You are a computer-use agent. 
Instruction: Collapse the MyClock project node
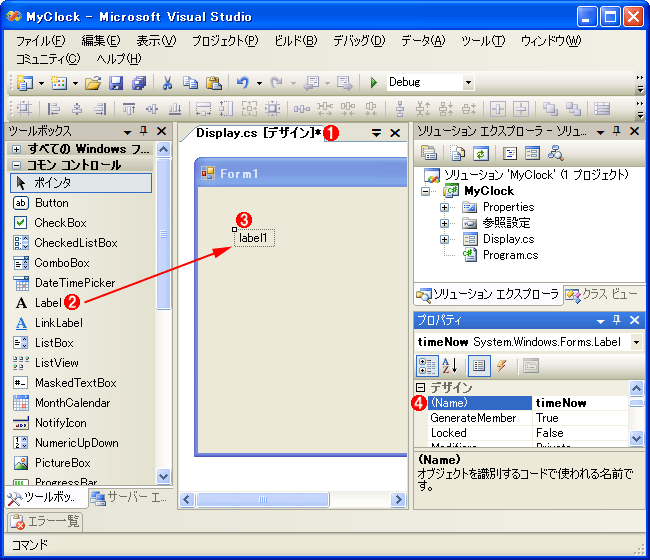click(x=425, y=191)
